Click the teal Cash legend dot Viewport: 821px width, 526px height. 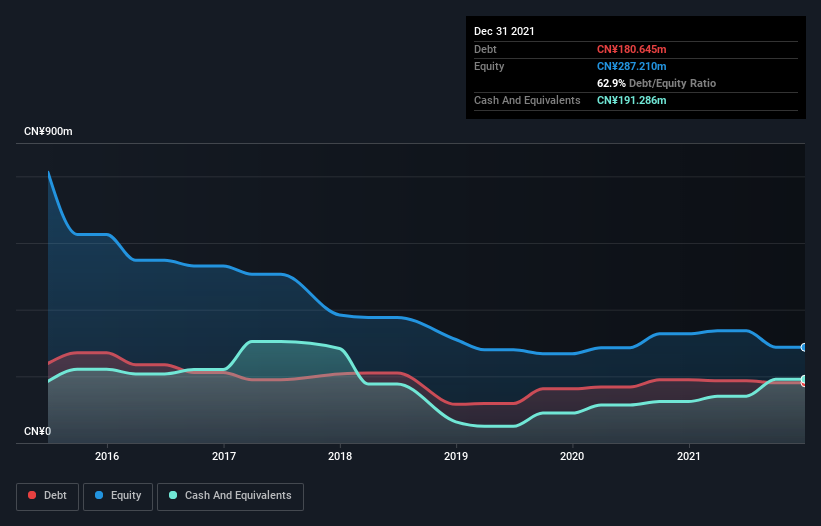[x=173, y=495]
